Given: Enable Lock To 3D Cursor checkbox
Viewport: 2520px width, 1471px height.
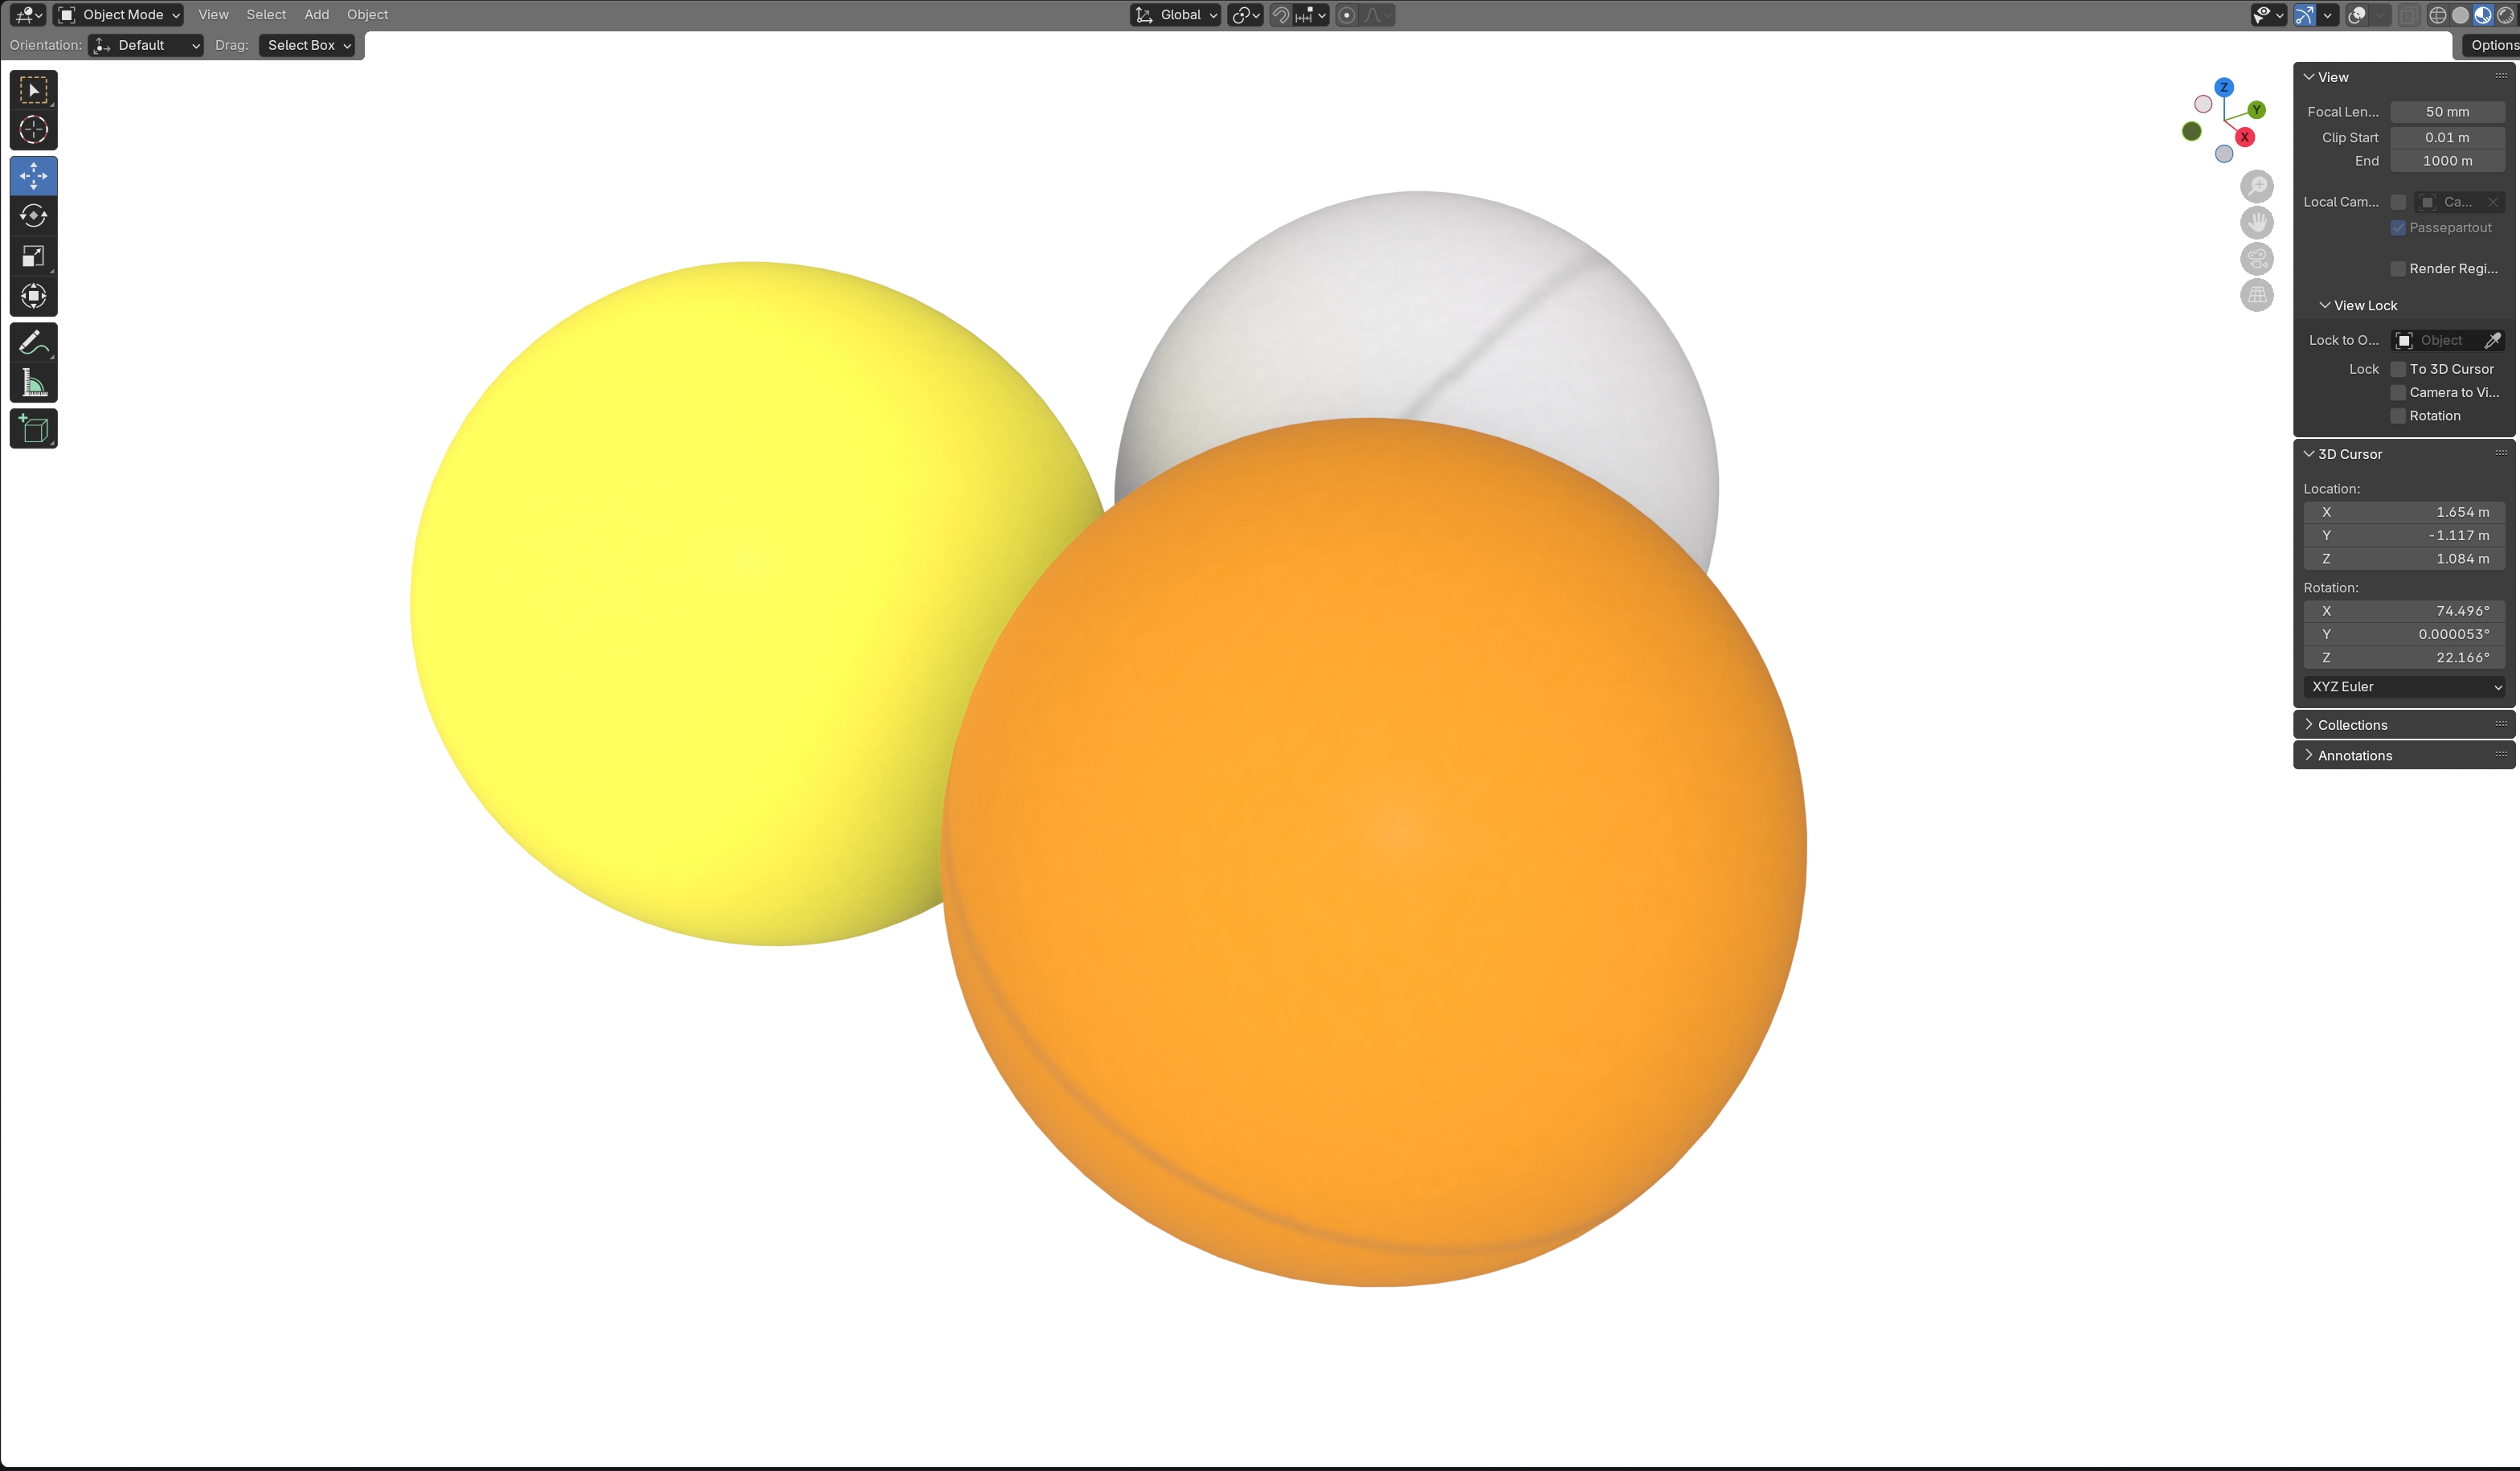Looking at the screenshot, I should [2397, 369].
